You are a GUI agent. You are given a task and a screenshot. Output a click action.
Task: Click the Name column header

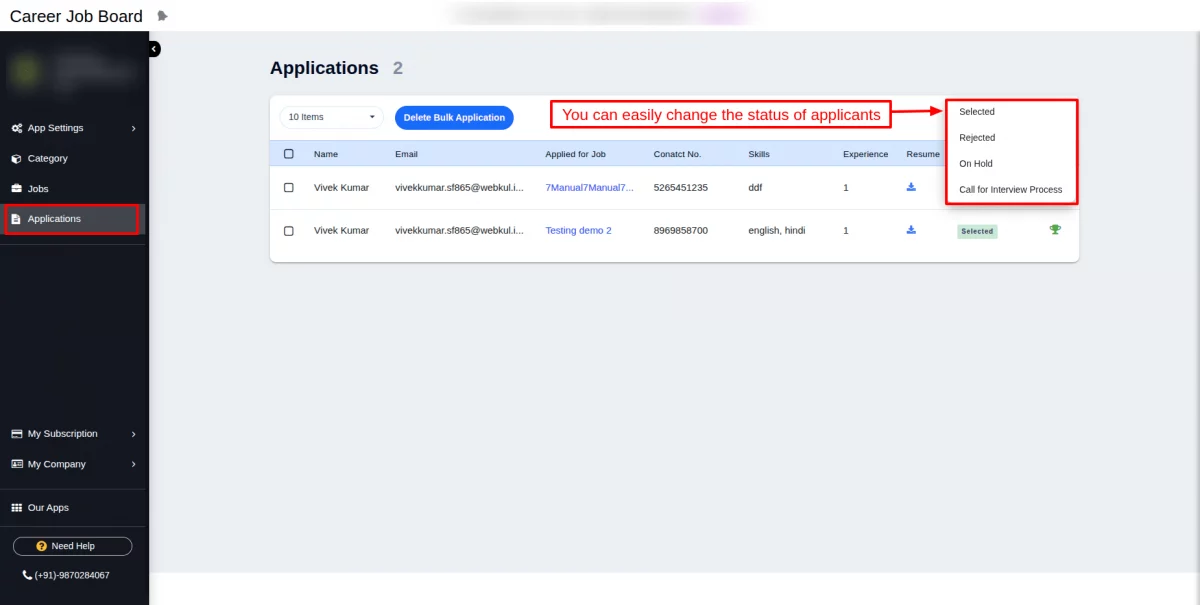tap(326, 154)
